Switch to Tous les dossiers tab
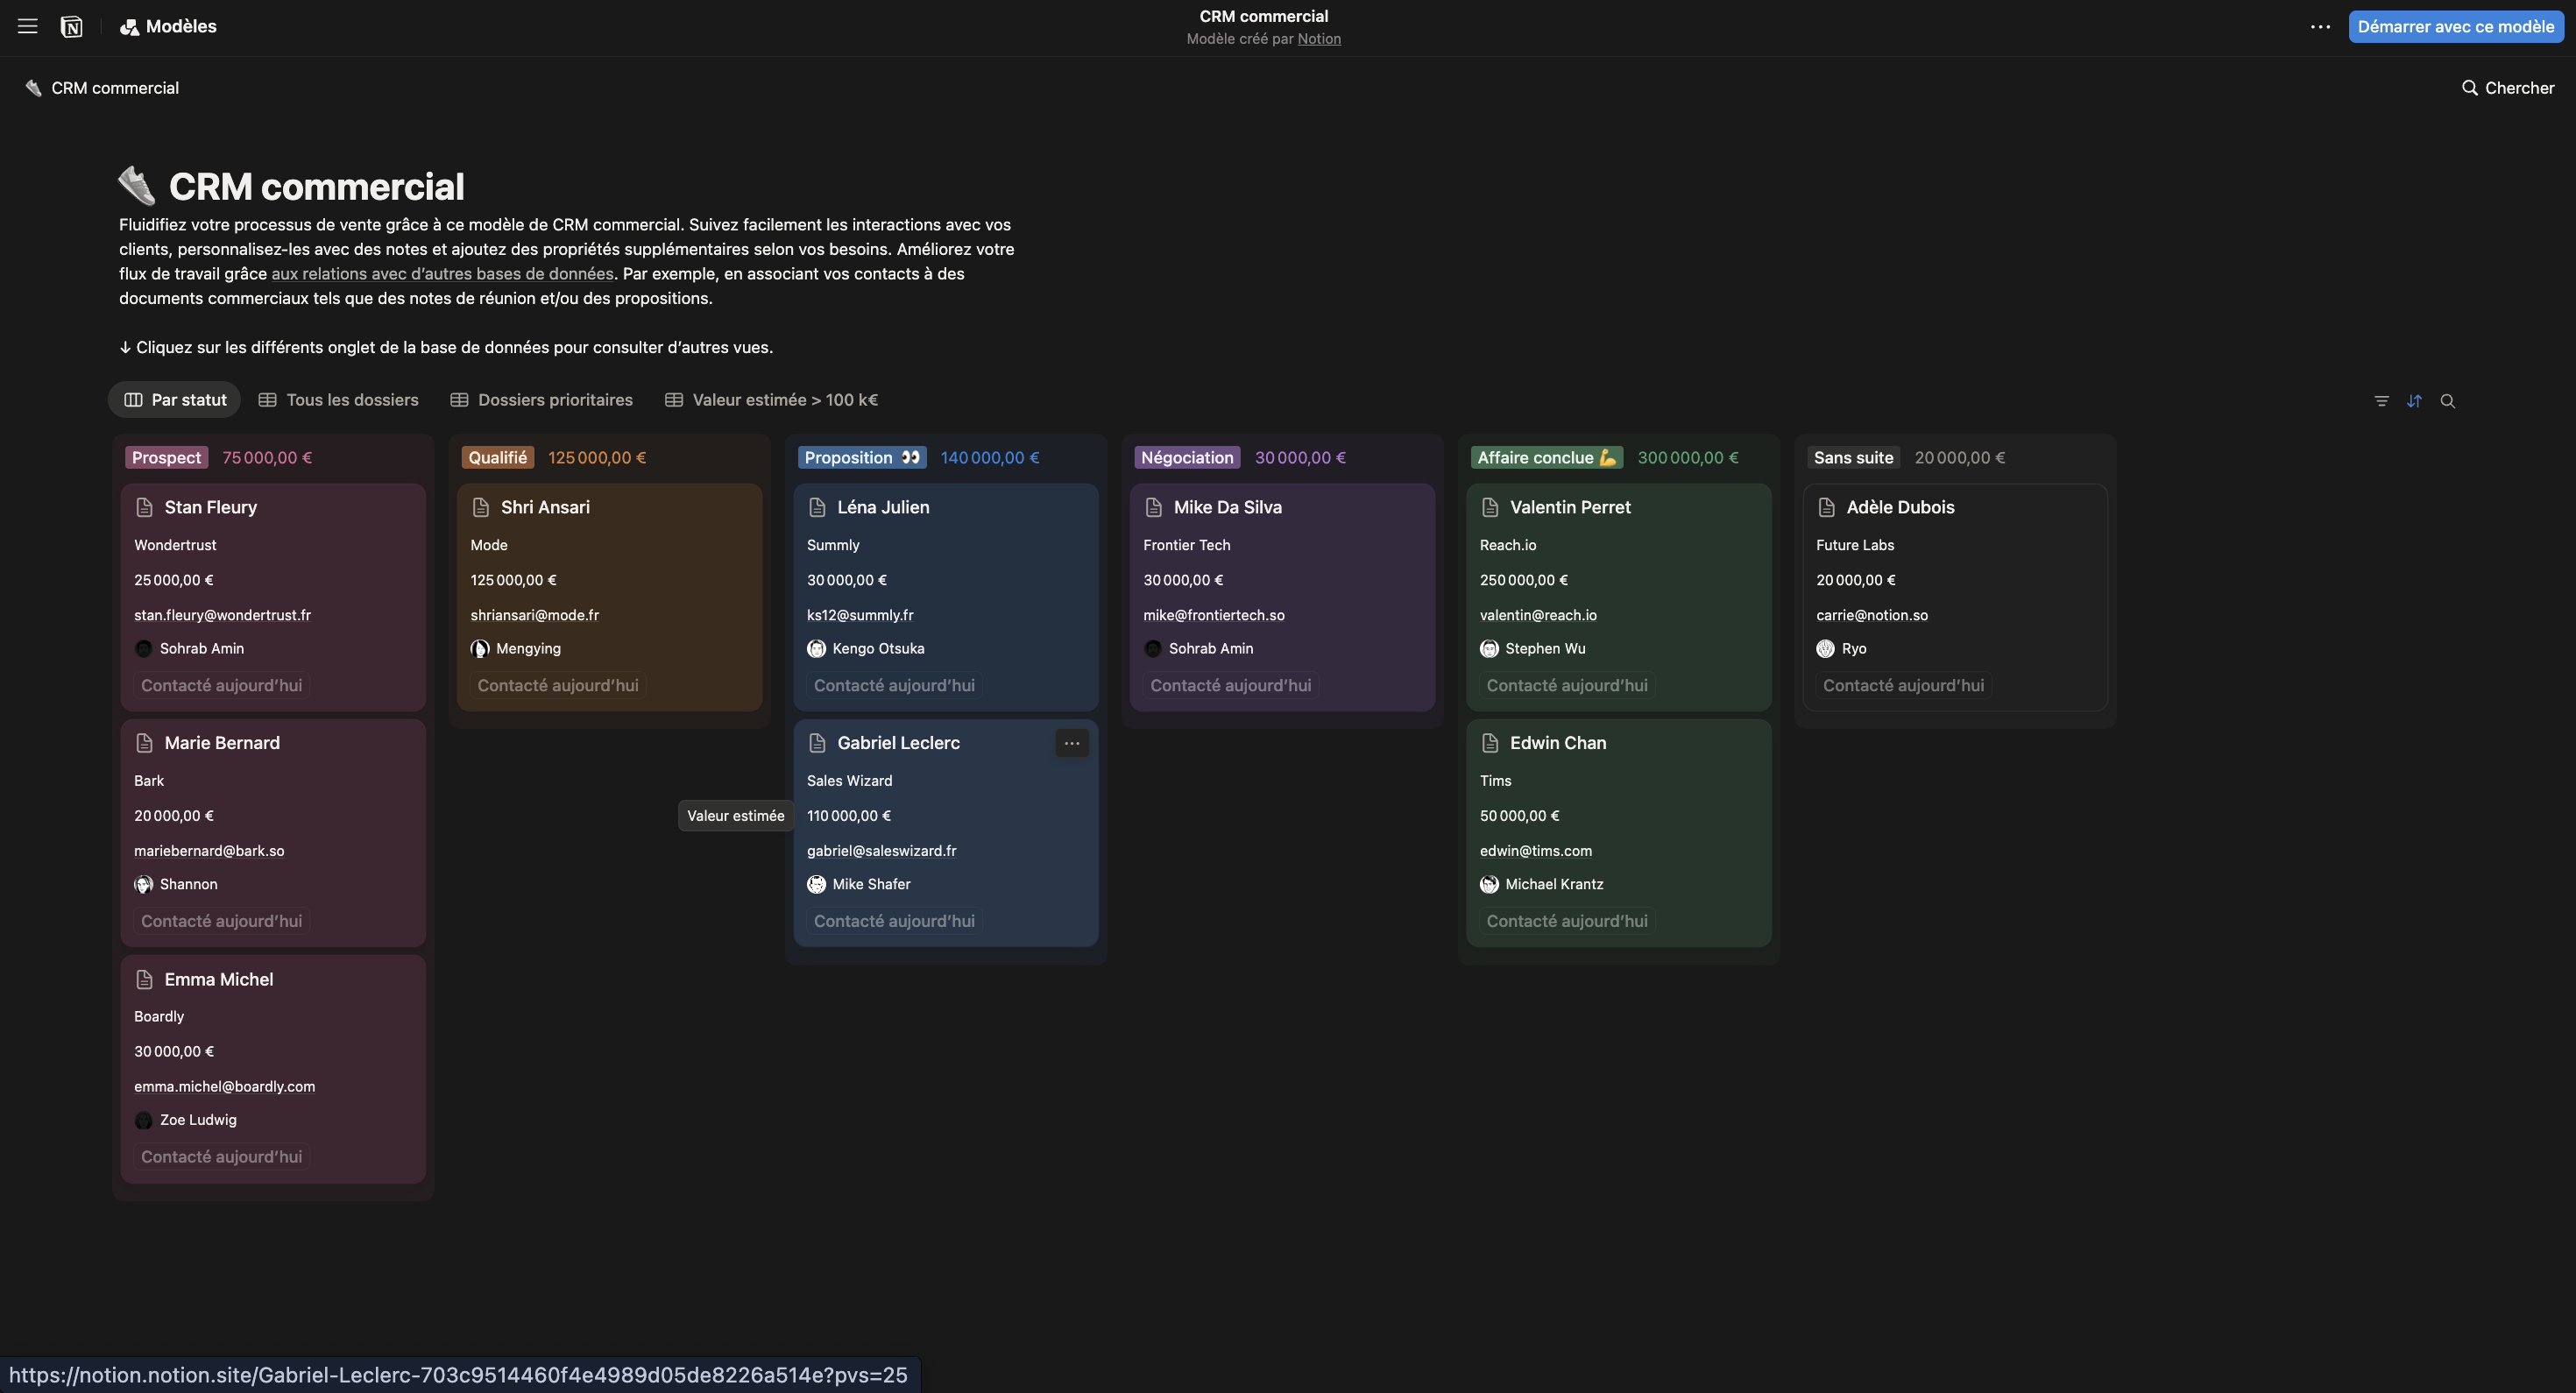Image resolution: width=2576 pixels, height=1393 pixels. click(339, 400)
